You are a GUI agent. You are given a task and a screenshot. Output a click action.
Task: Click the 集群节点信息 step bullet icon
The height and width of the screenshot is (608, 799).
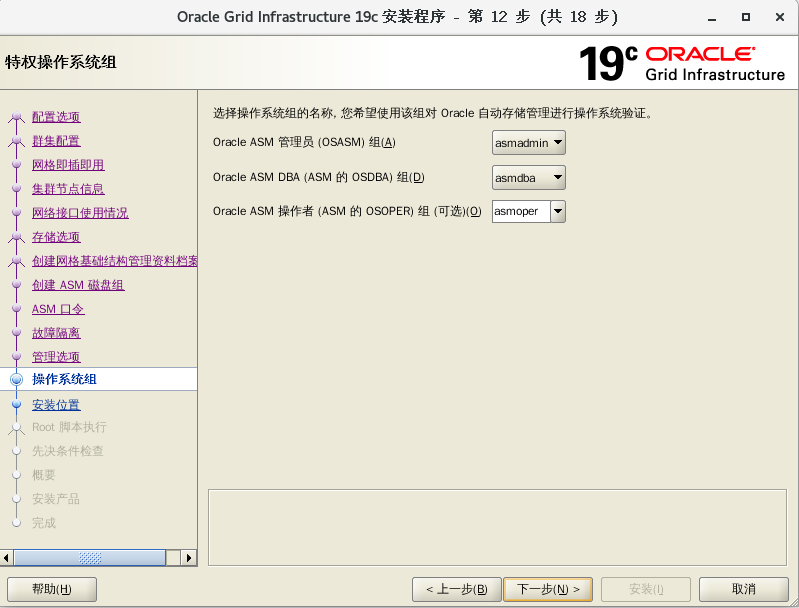[x=16, y=188]
